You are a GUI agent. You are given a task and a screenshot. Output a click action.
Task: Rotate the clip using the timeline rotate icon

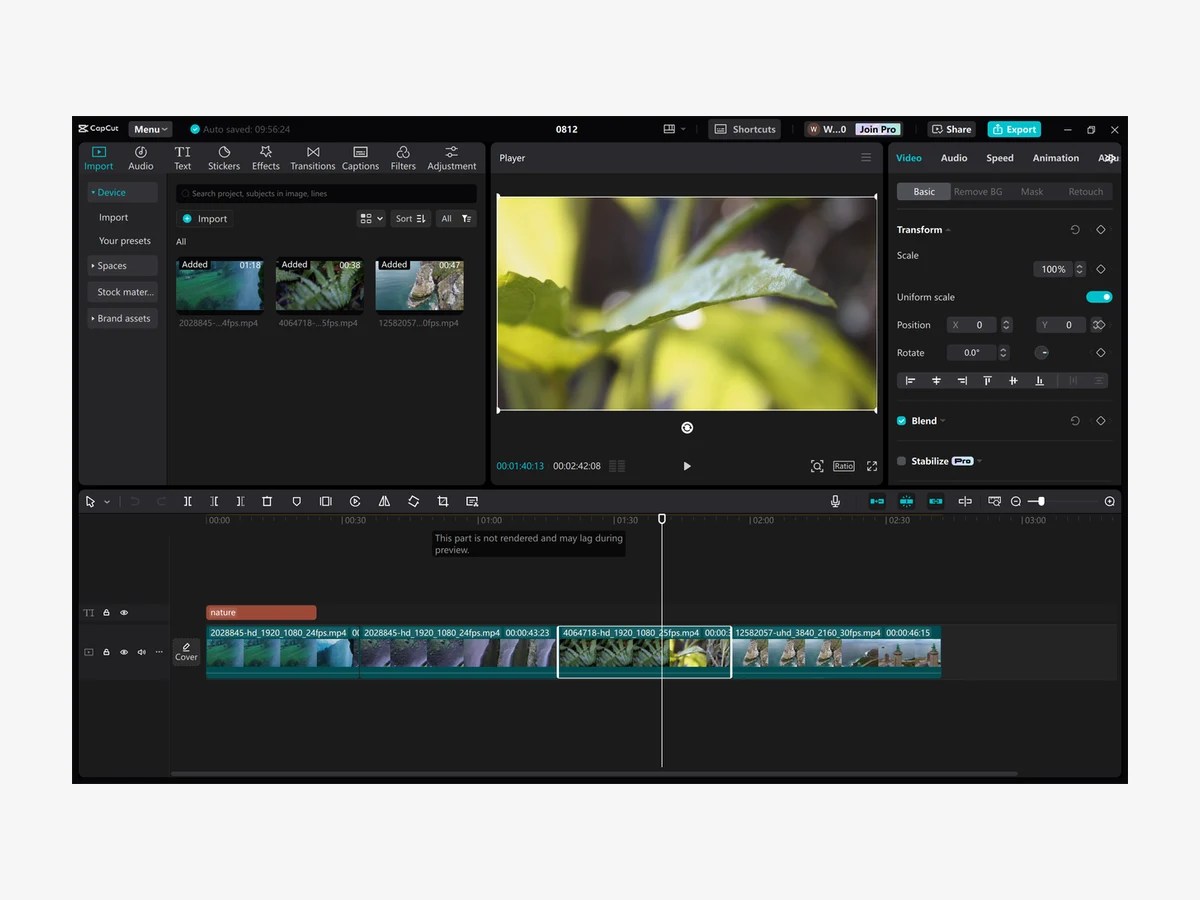[413, 501]
